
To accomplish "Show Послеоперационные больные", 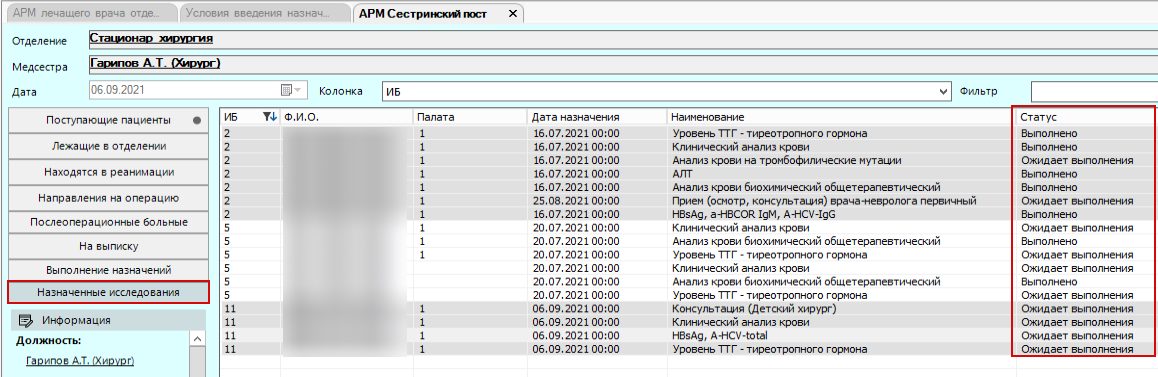I will (x=108, y=222).
